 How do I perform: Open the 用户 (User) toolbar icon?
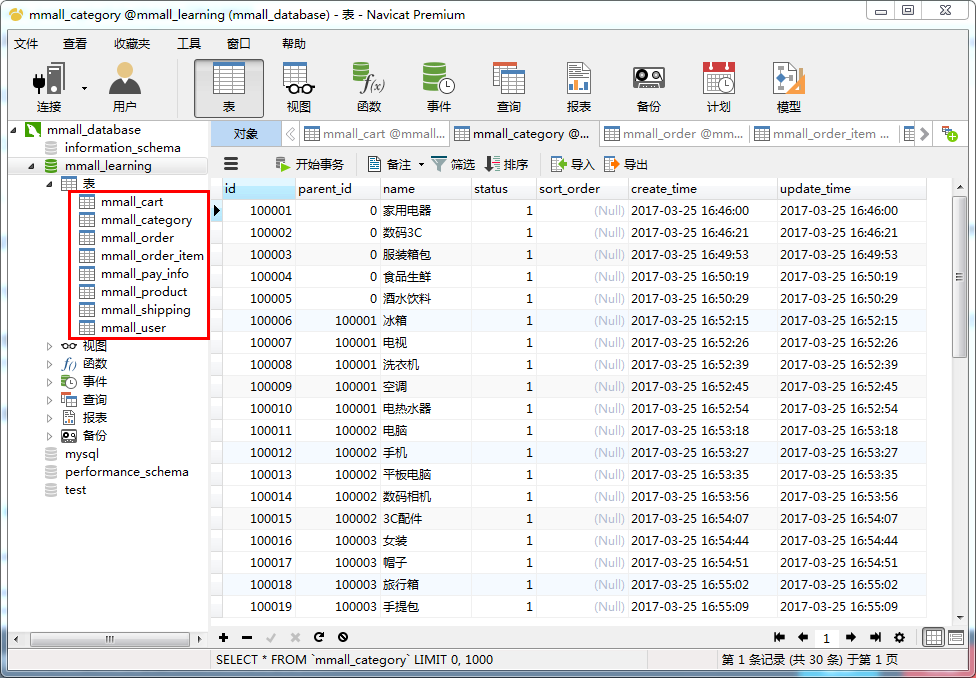click(x=124, y=88)
